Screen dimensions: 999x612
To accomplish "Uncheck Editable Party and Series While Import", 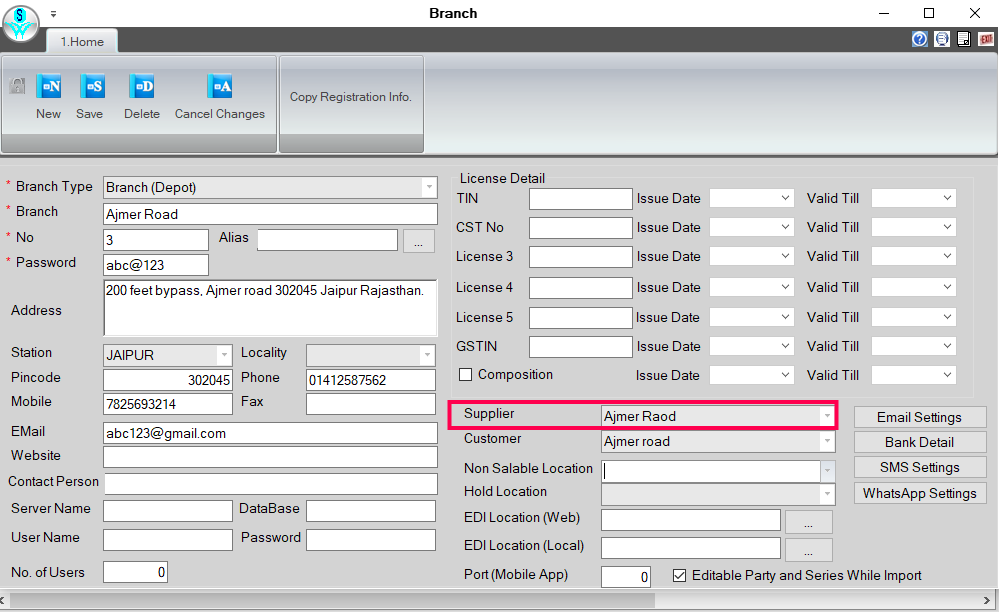I will 679,576.
